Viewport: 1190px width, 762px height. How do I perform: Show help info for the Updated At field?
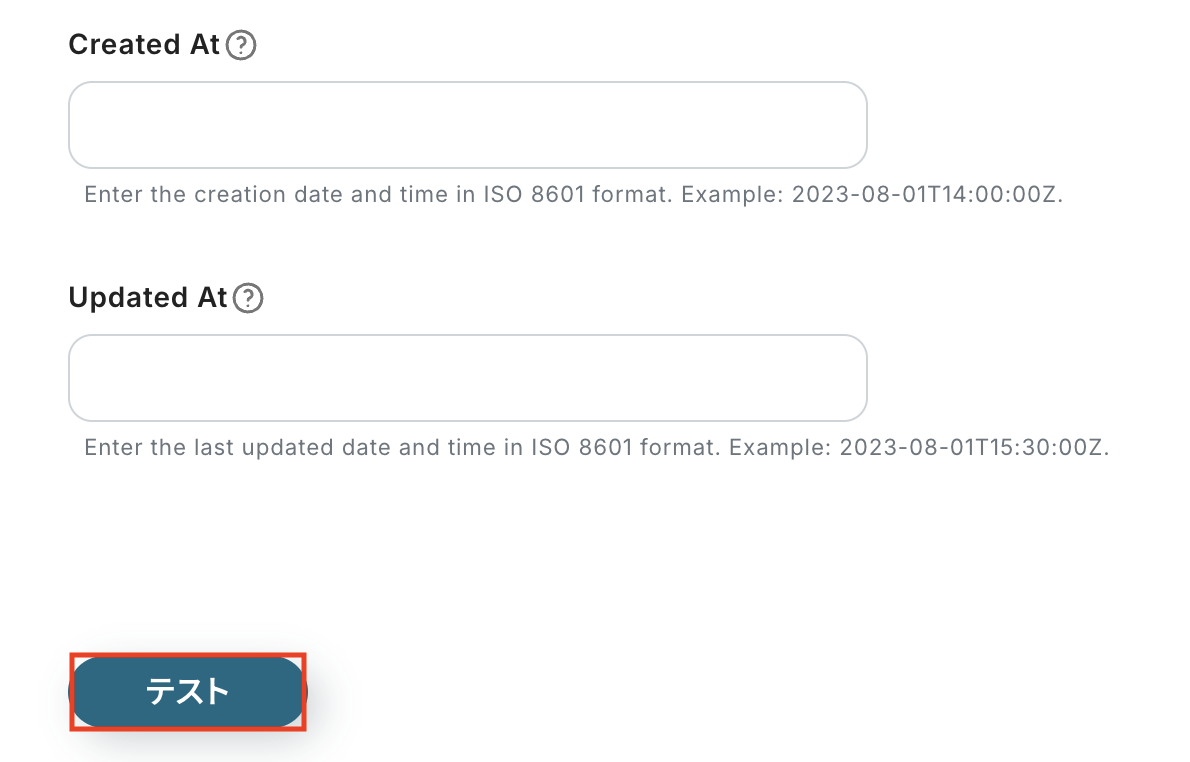point(248,299)
